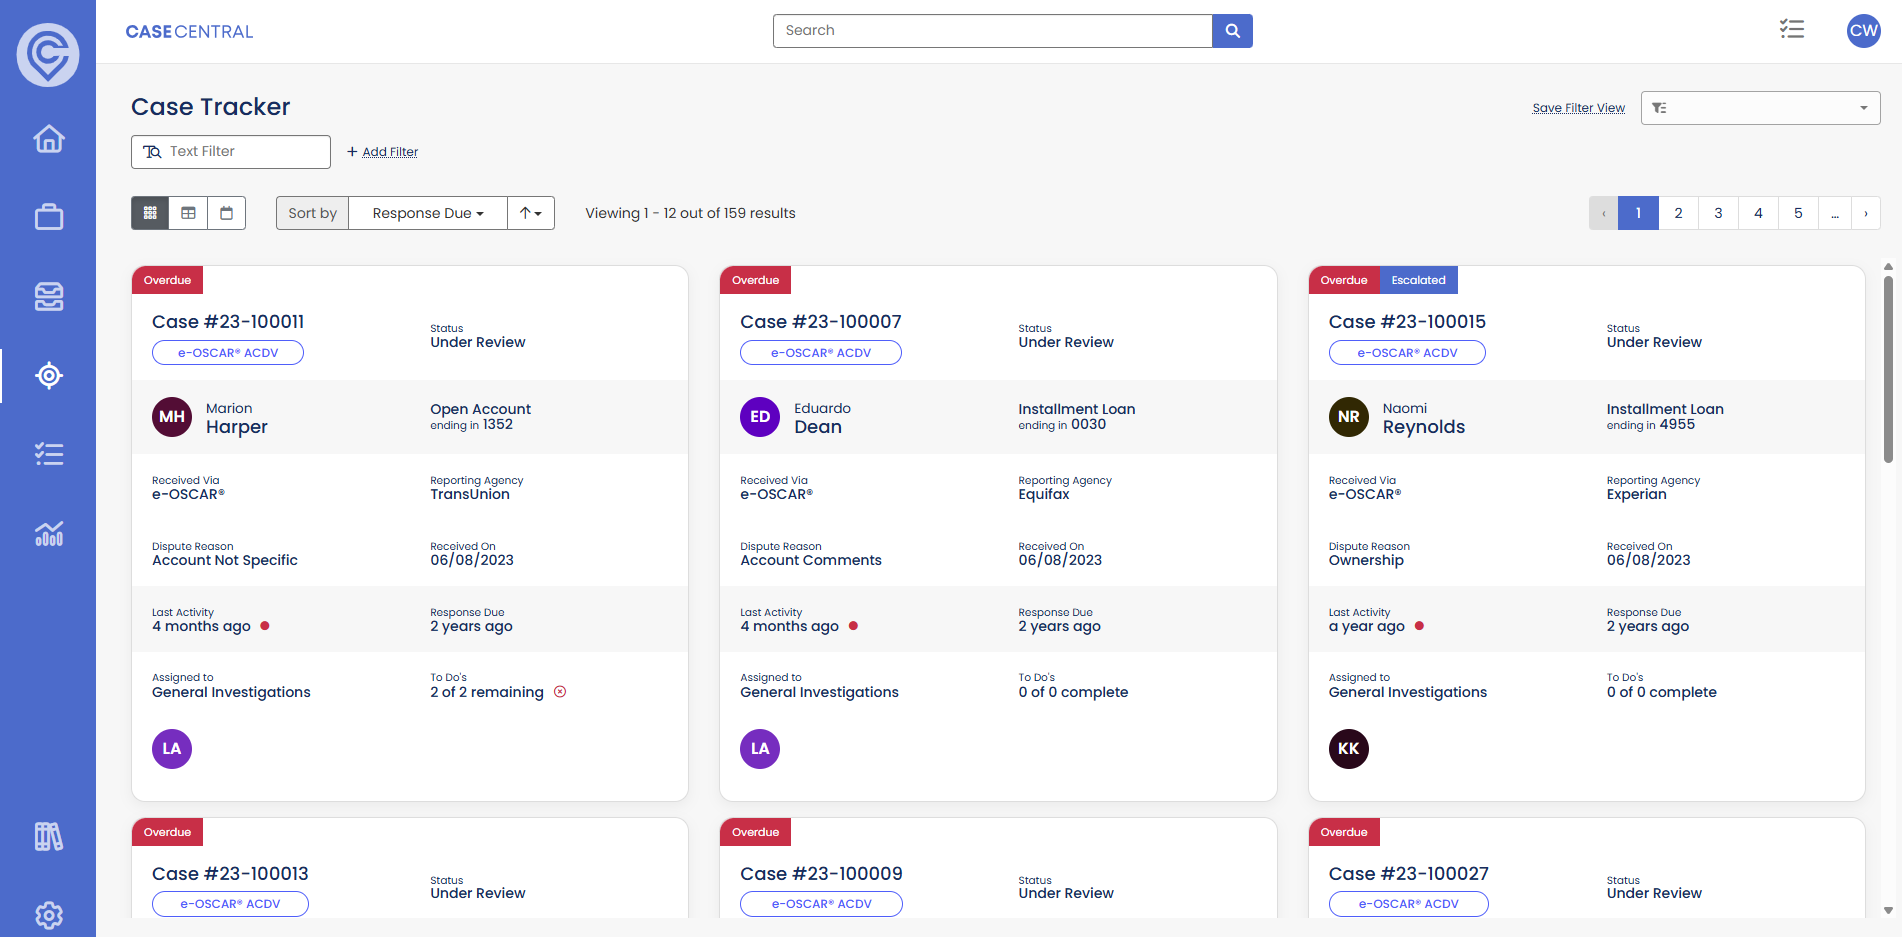Open the analytics chart sidebar icon

pos(48,533)
